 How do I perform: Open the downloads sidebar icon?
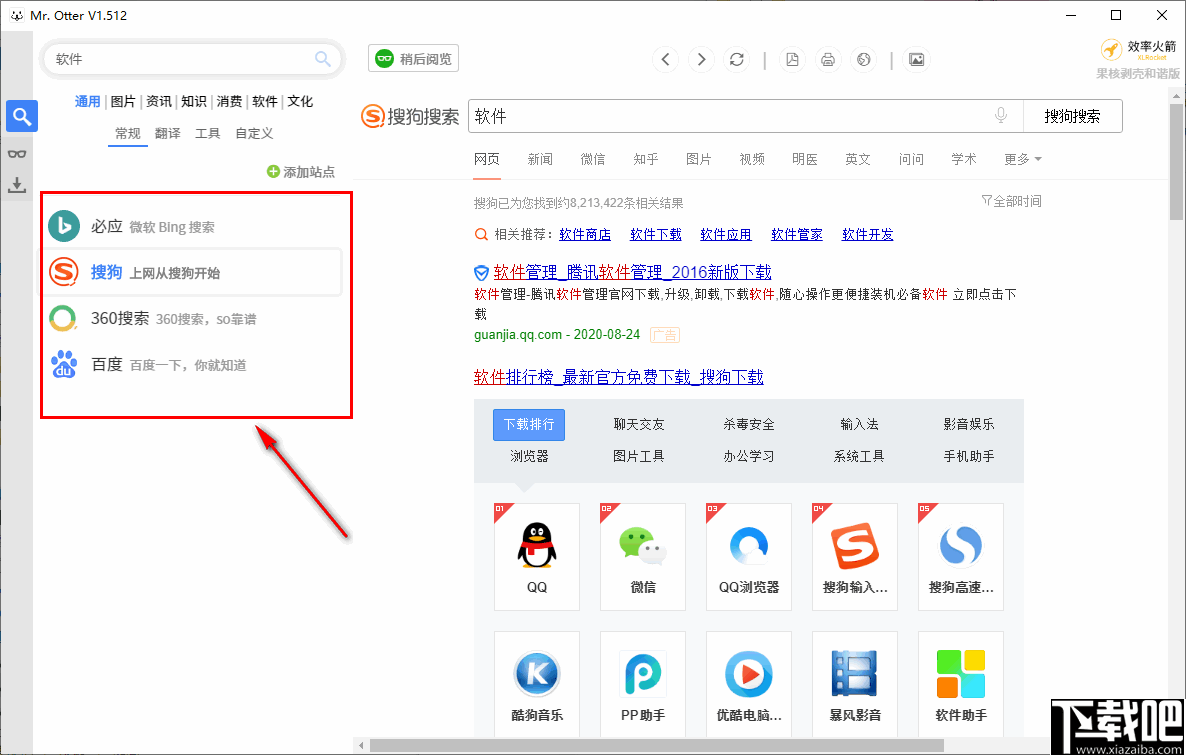point(17,185)
